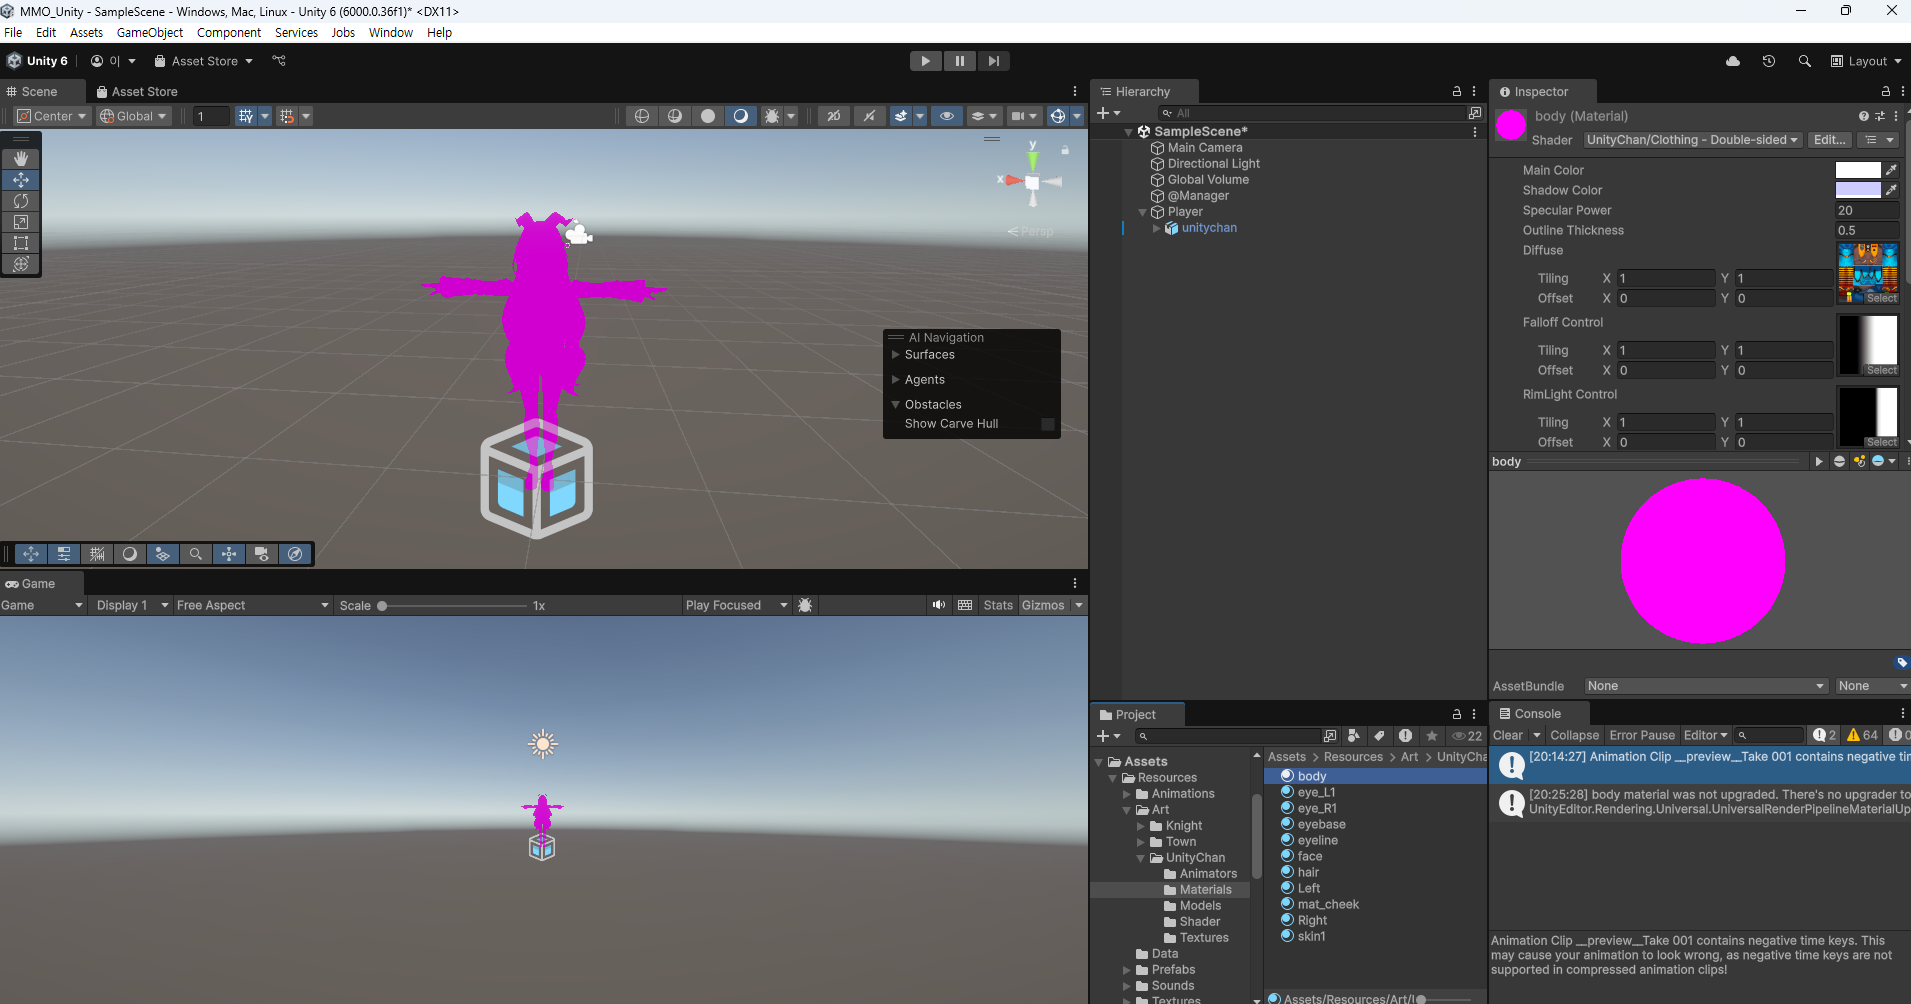Viewport: 1911px width, 1004px height.
Task: Click the compass orientation overlay icon
Action: 295,554
